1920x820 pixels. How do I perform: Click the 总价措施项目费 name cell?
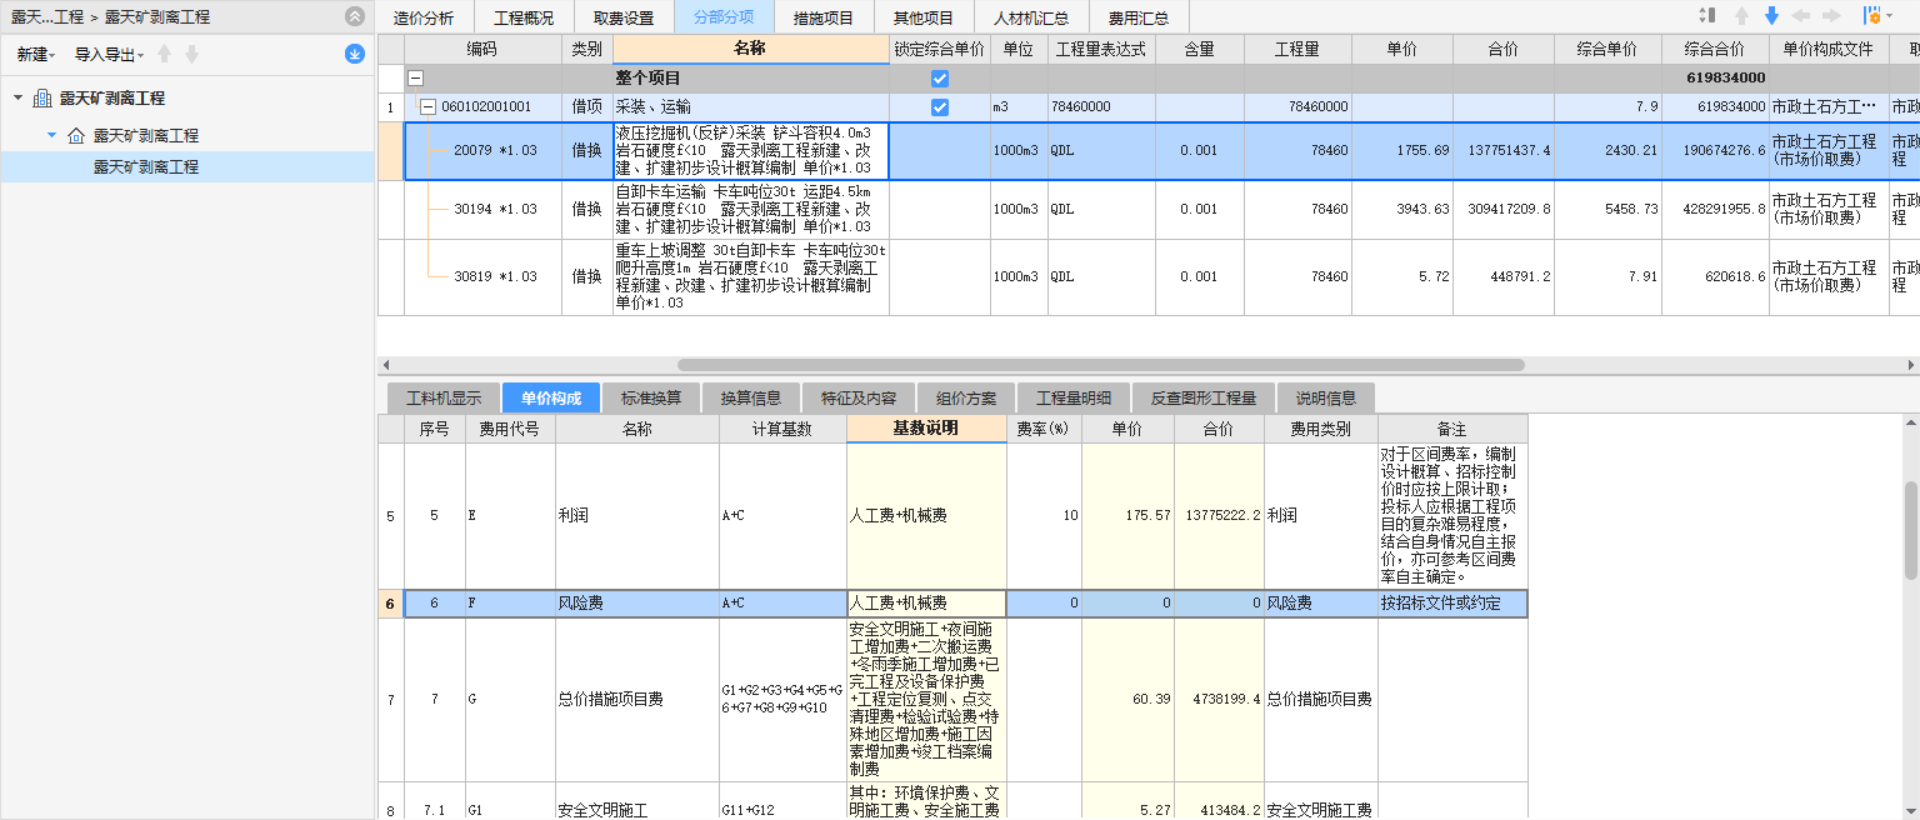(x=637, y=700)
